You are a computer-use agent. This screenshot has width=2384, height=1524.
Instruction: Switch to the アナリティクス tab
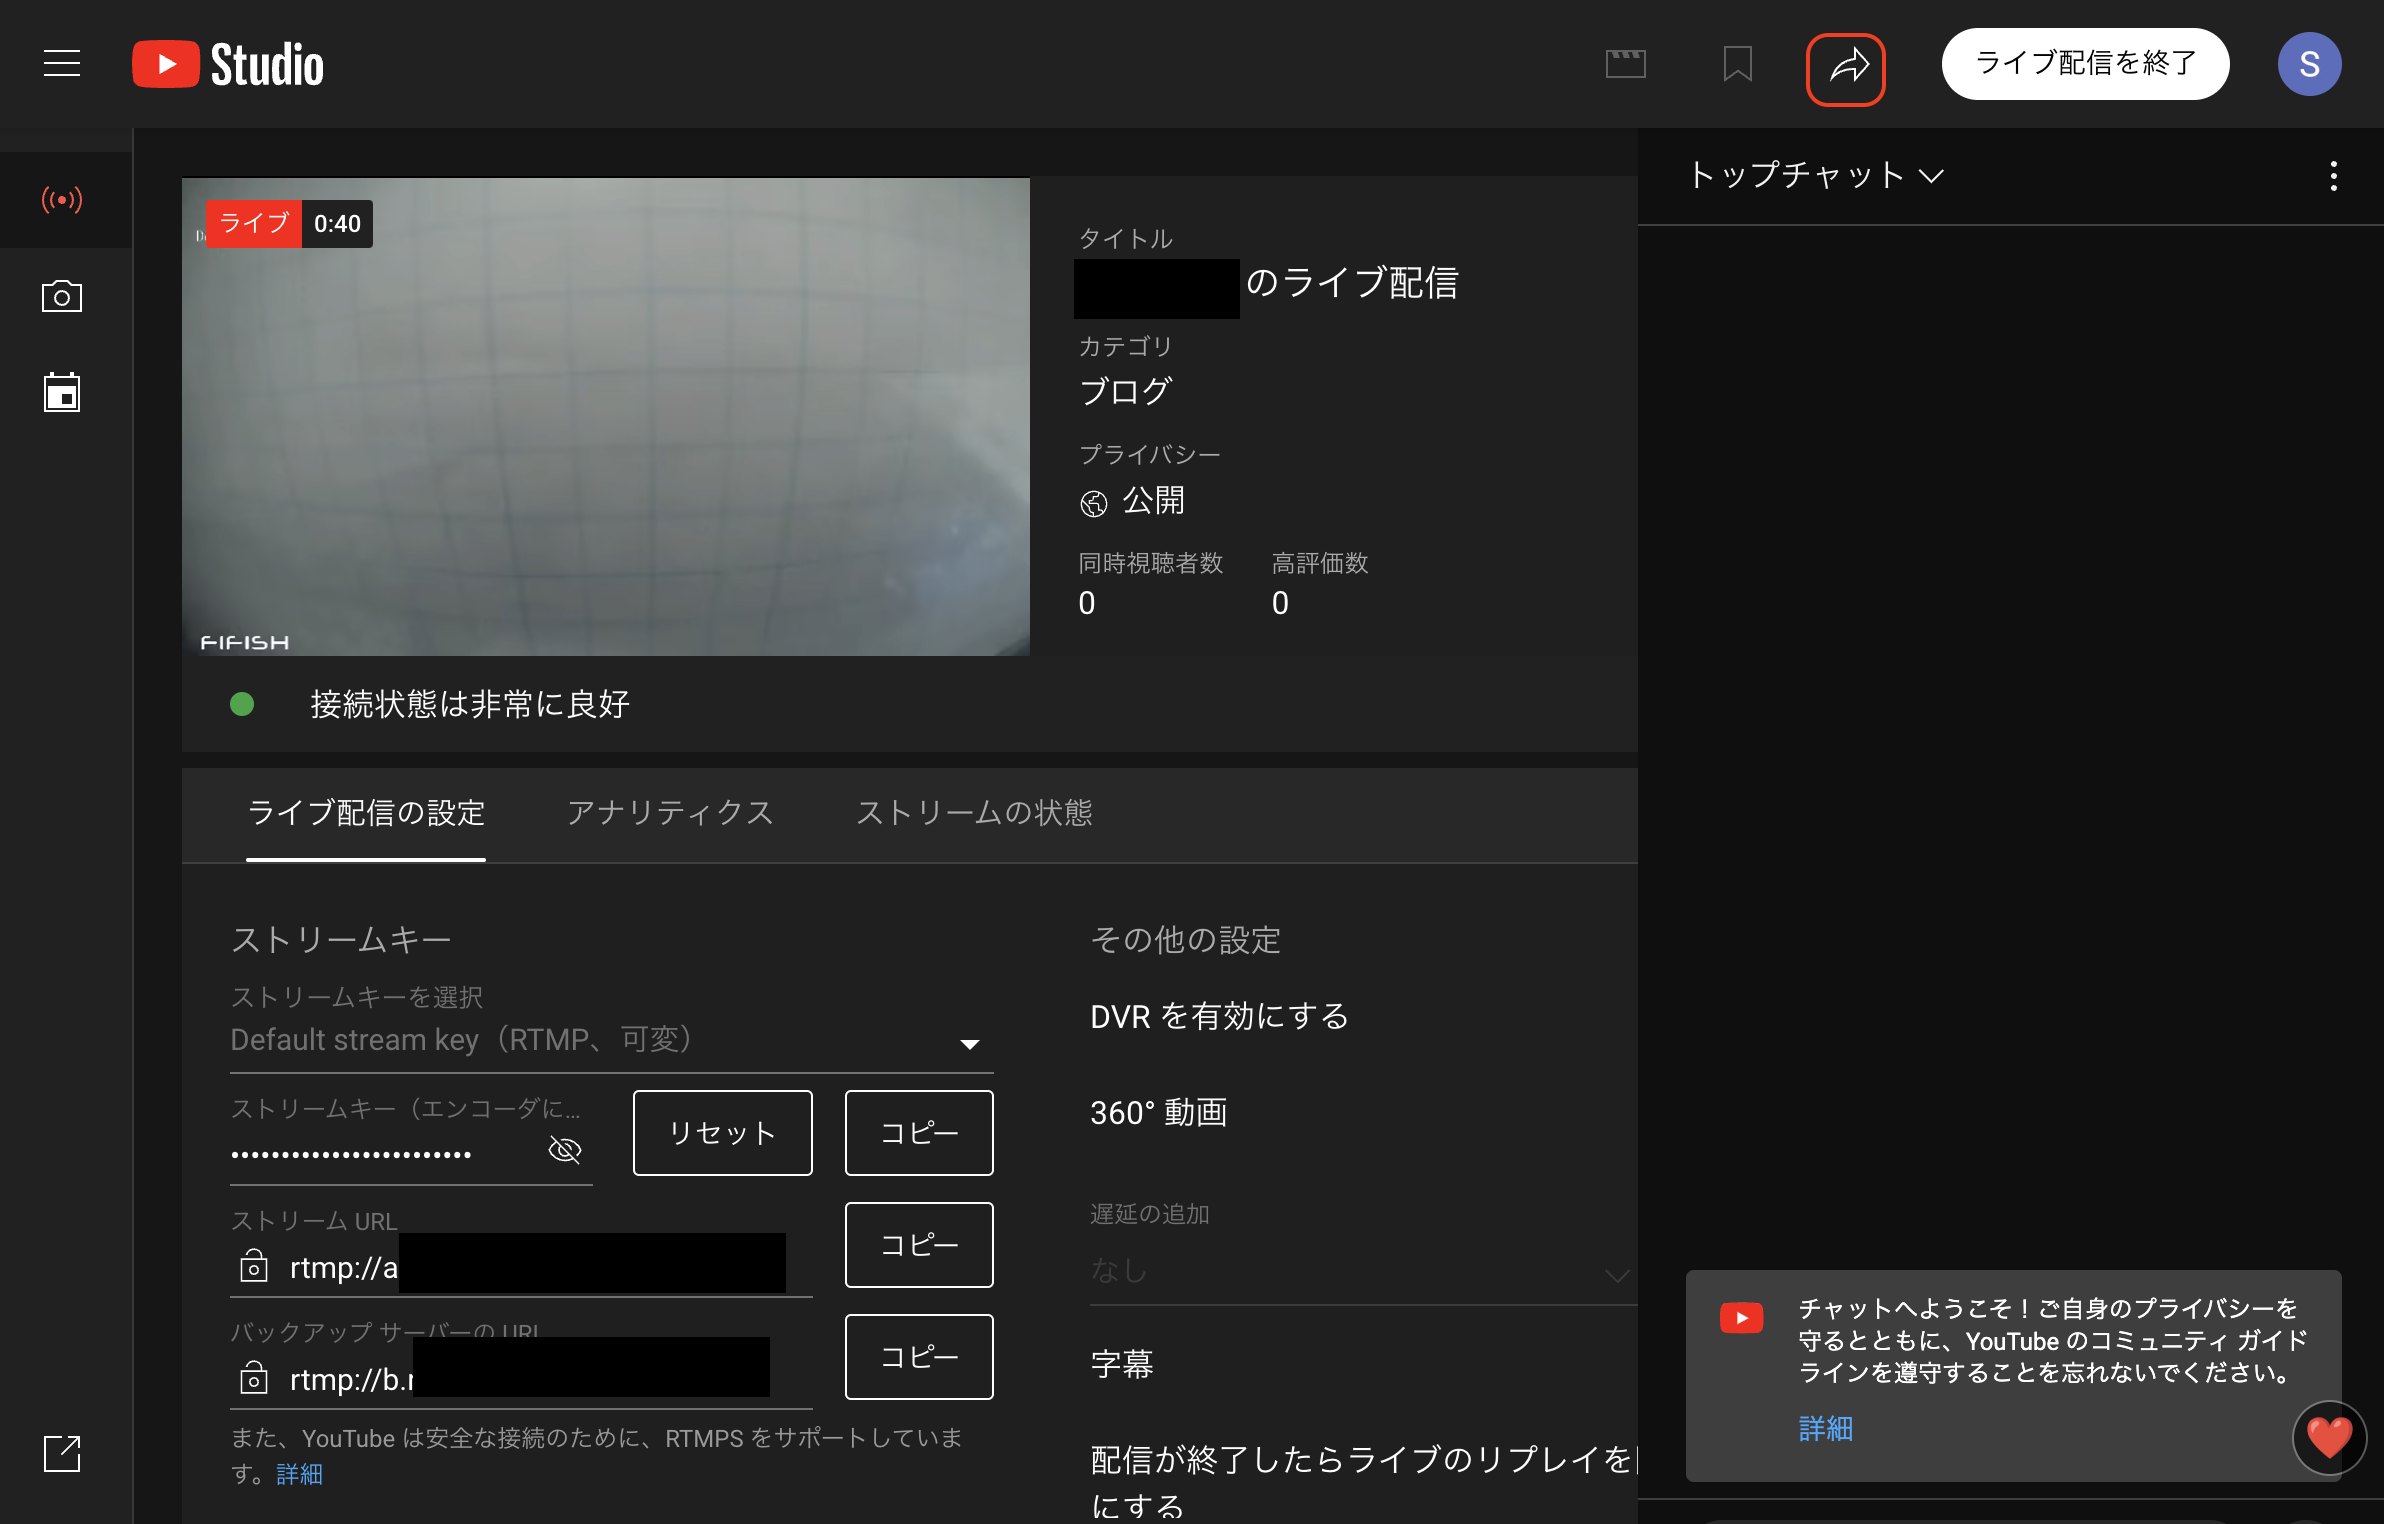pos(670,813)
